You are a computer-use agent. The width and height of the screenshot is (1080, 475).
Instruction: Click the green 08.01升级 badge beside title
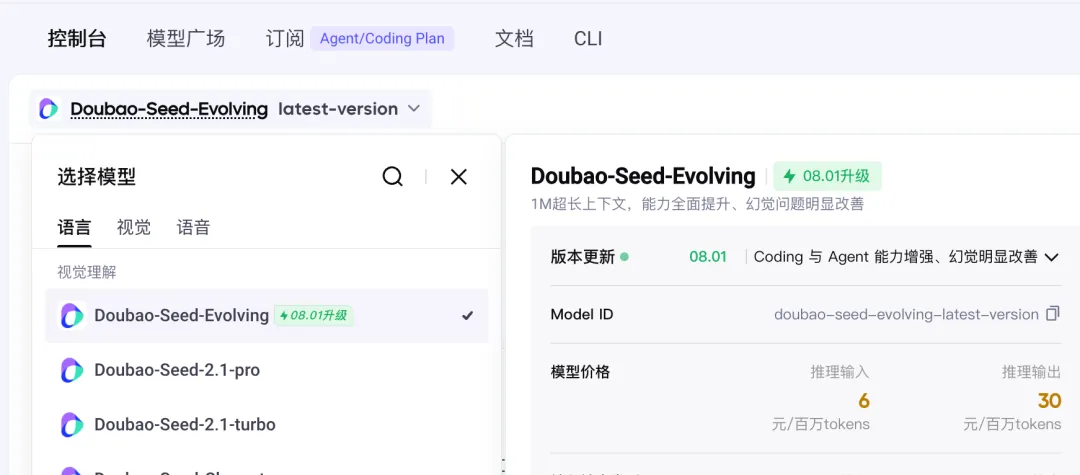[827, 176]
